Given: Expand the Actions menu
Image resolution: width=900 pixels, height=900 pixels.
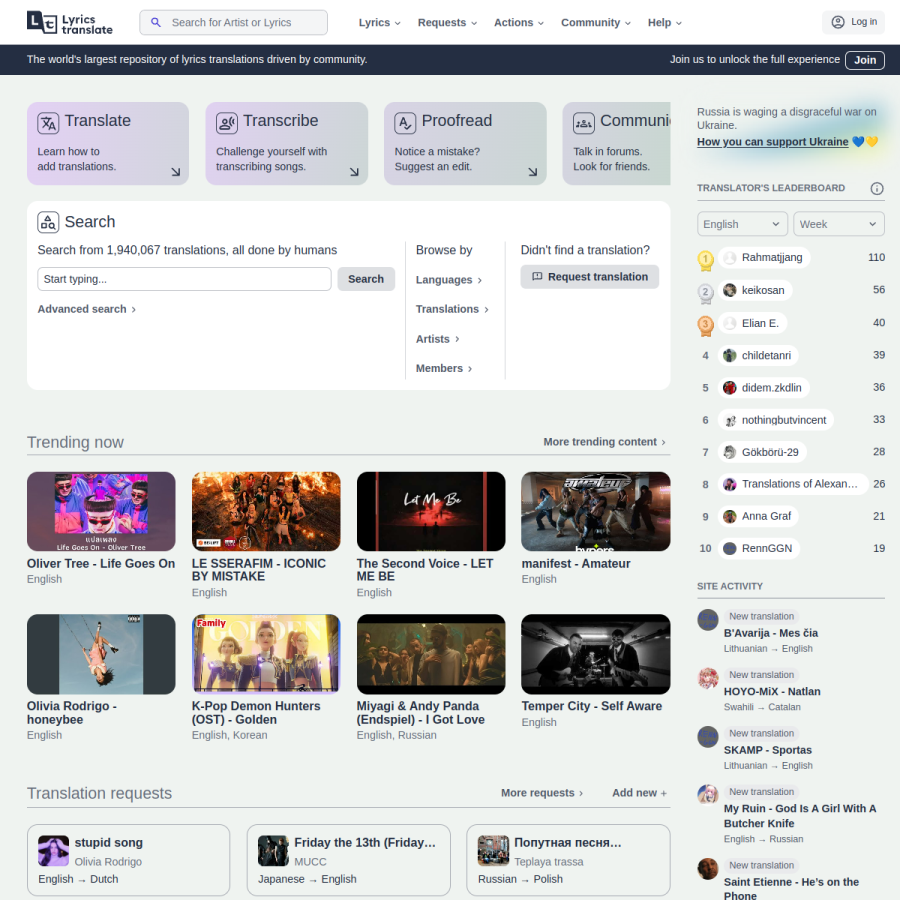Looking at the screenshot, I should click(x=519, y=23).
